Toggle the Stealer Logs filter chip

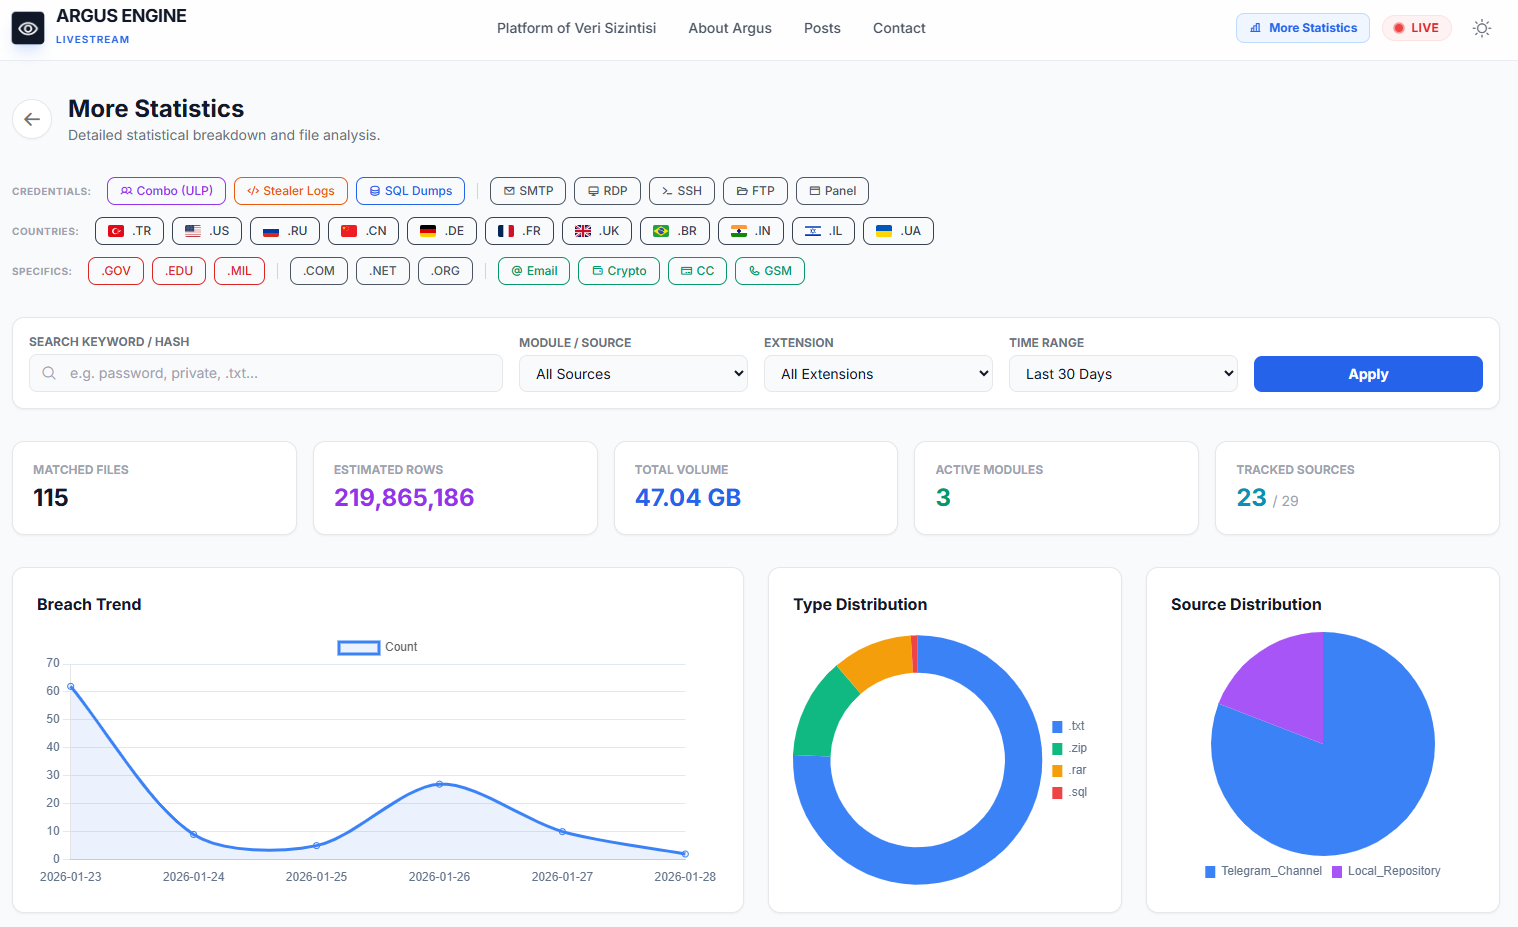(291, 191)
